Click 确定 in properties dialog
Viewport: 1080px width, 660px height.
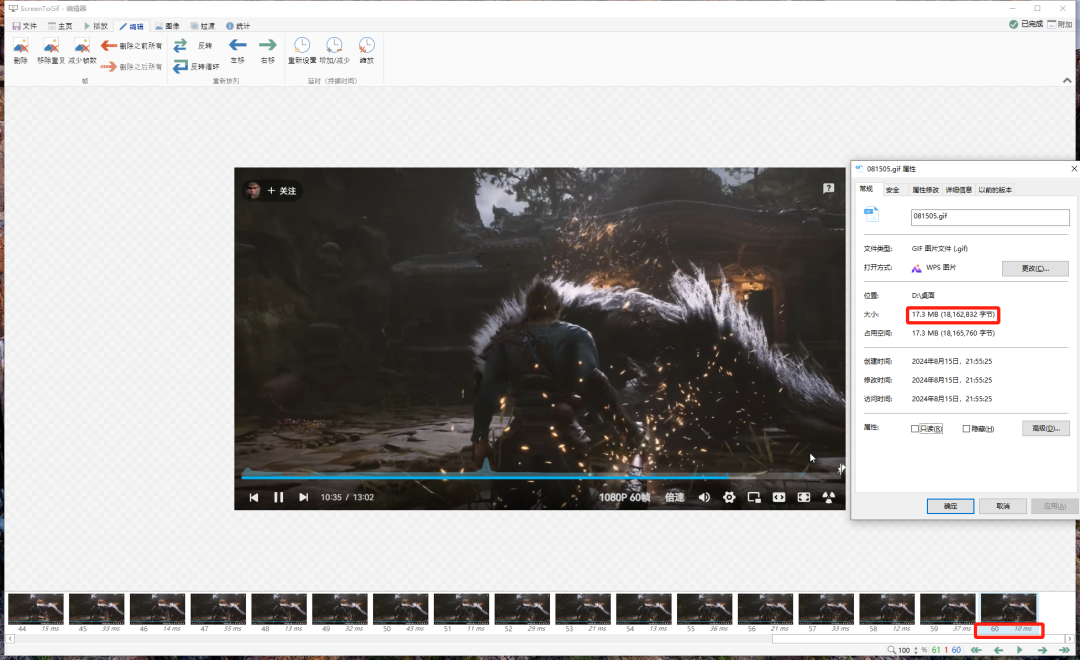pos(951,506)
